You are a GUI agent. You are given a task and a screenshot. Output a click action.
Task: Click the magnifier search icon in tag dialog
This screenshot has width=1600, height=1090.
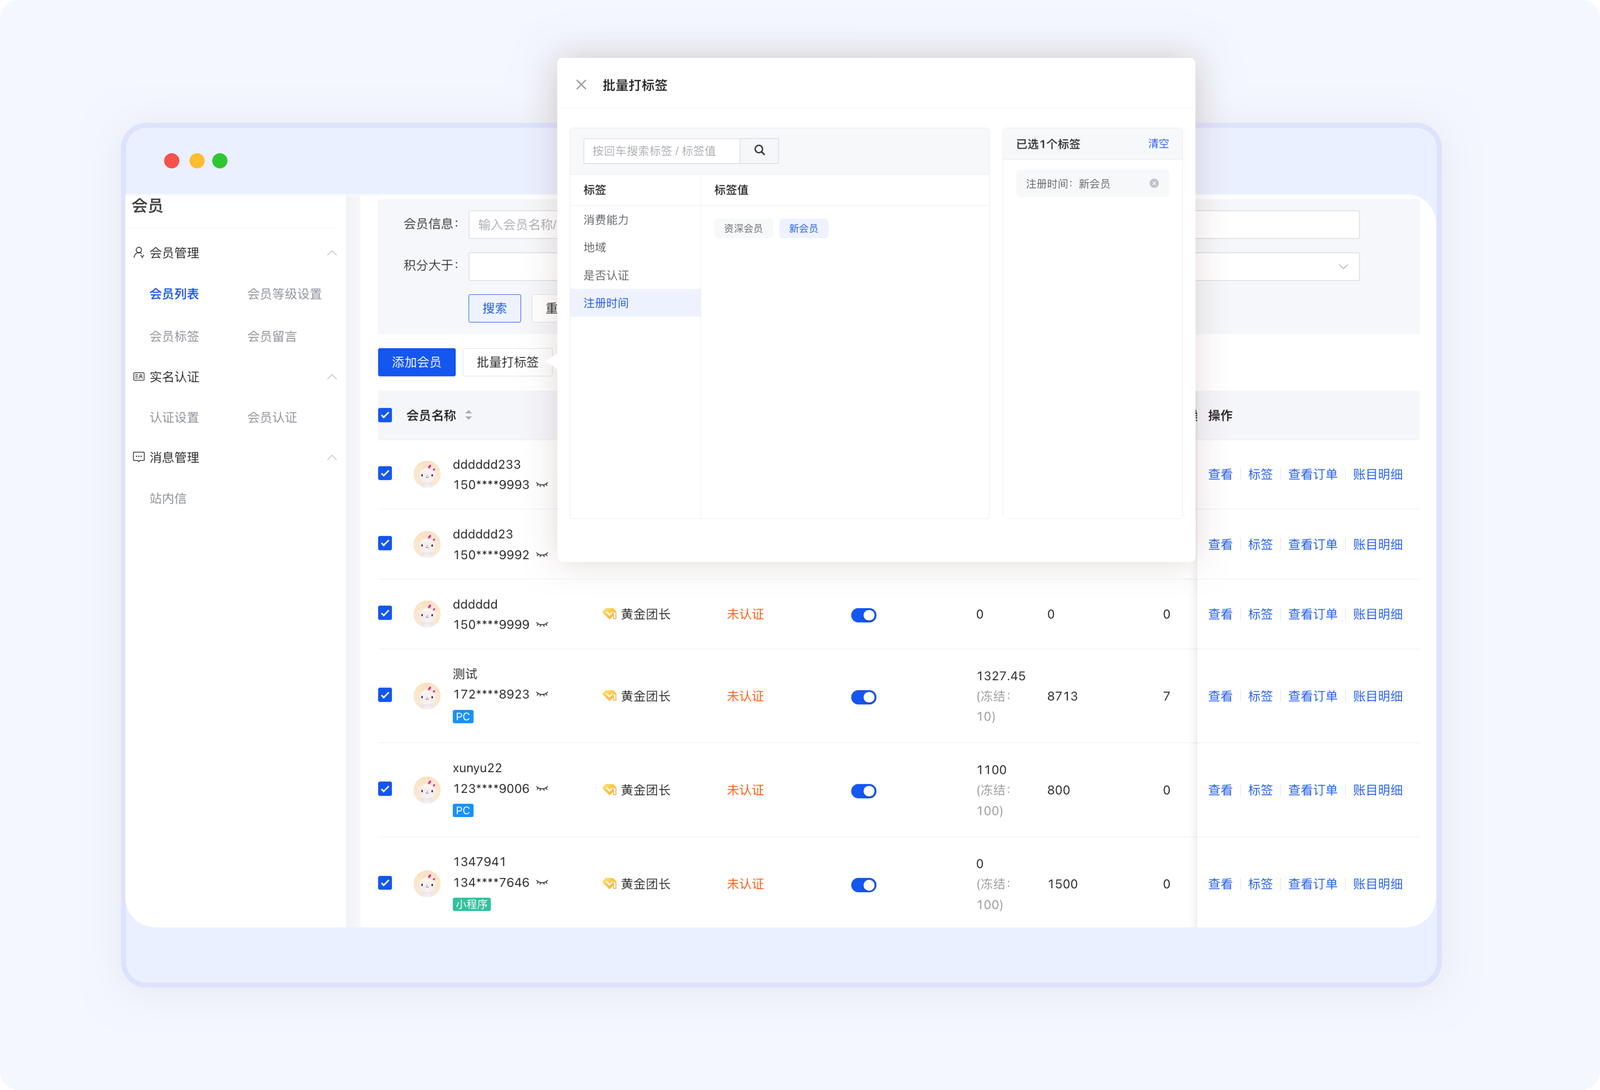coord(759,150)
